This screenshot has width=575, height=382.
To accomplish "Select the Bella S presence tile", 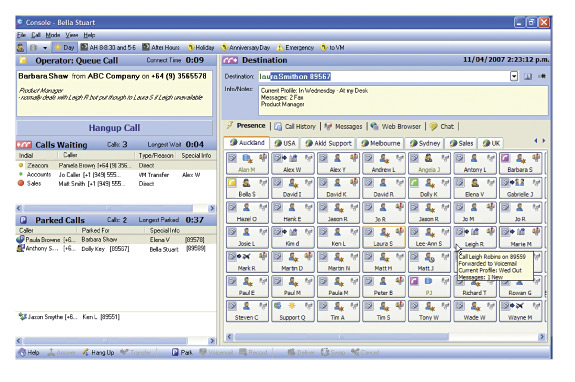I will 247,188.
